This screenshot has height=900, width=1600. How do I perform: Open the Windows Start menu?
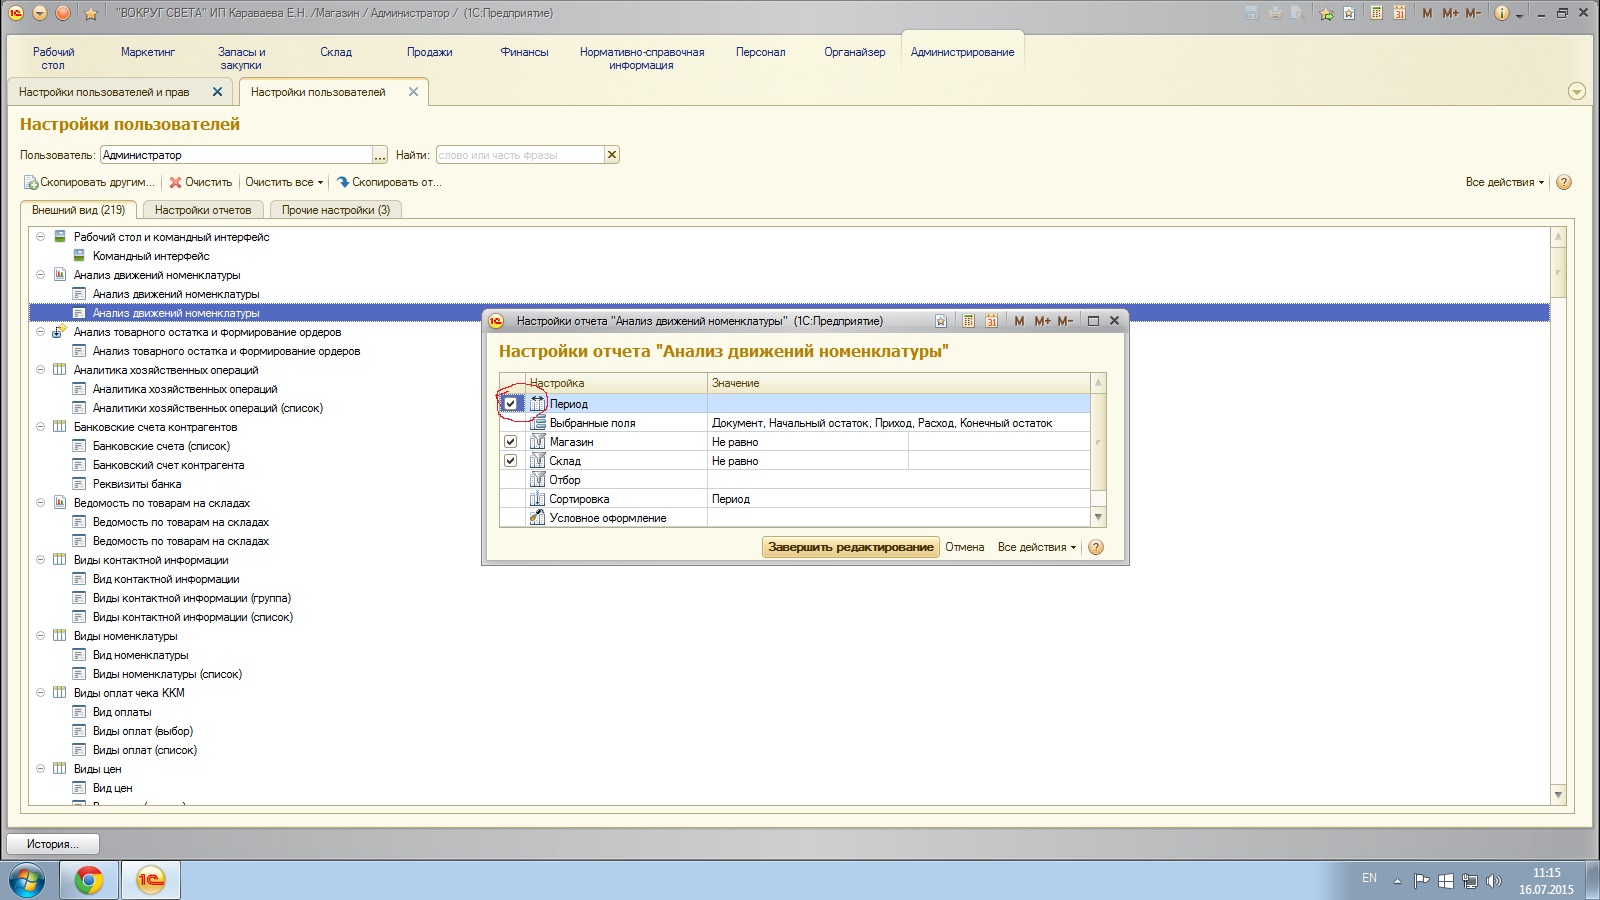[27, 881]
